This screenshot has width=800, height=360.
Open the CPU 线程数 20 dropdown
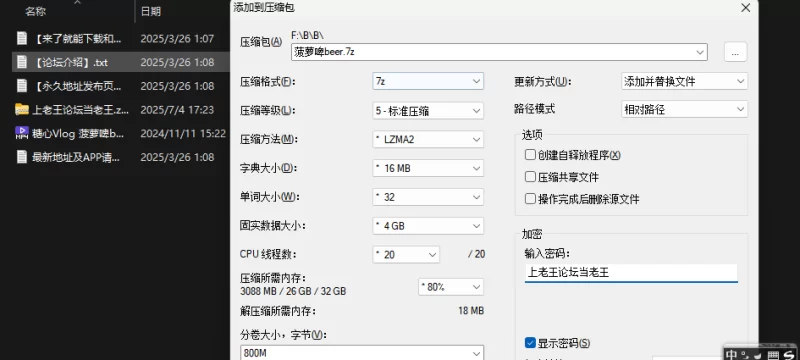click(406, 254)
